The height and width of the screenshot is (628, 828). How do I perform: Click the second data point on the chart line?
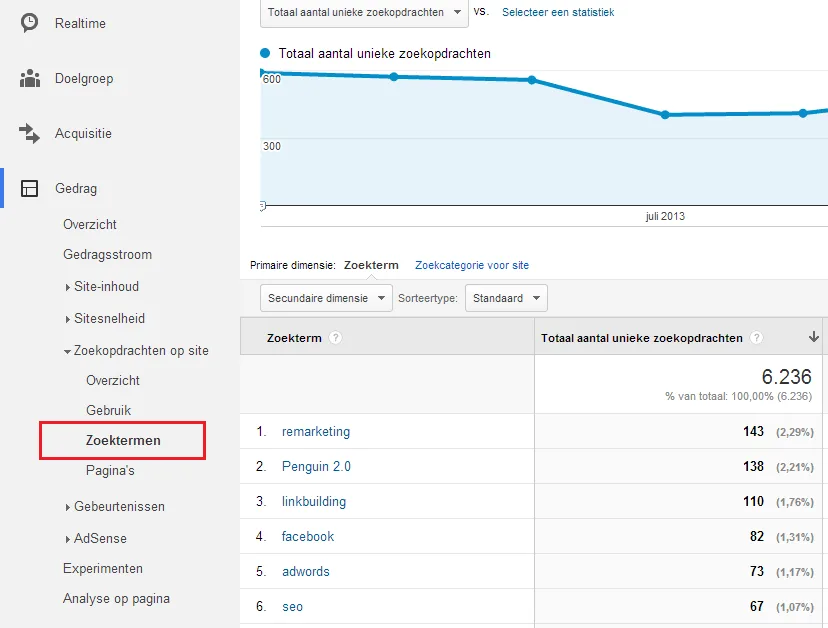pyautogui.click(x=394, y=77)
